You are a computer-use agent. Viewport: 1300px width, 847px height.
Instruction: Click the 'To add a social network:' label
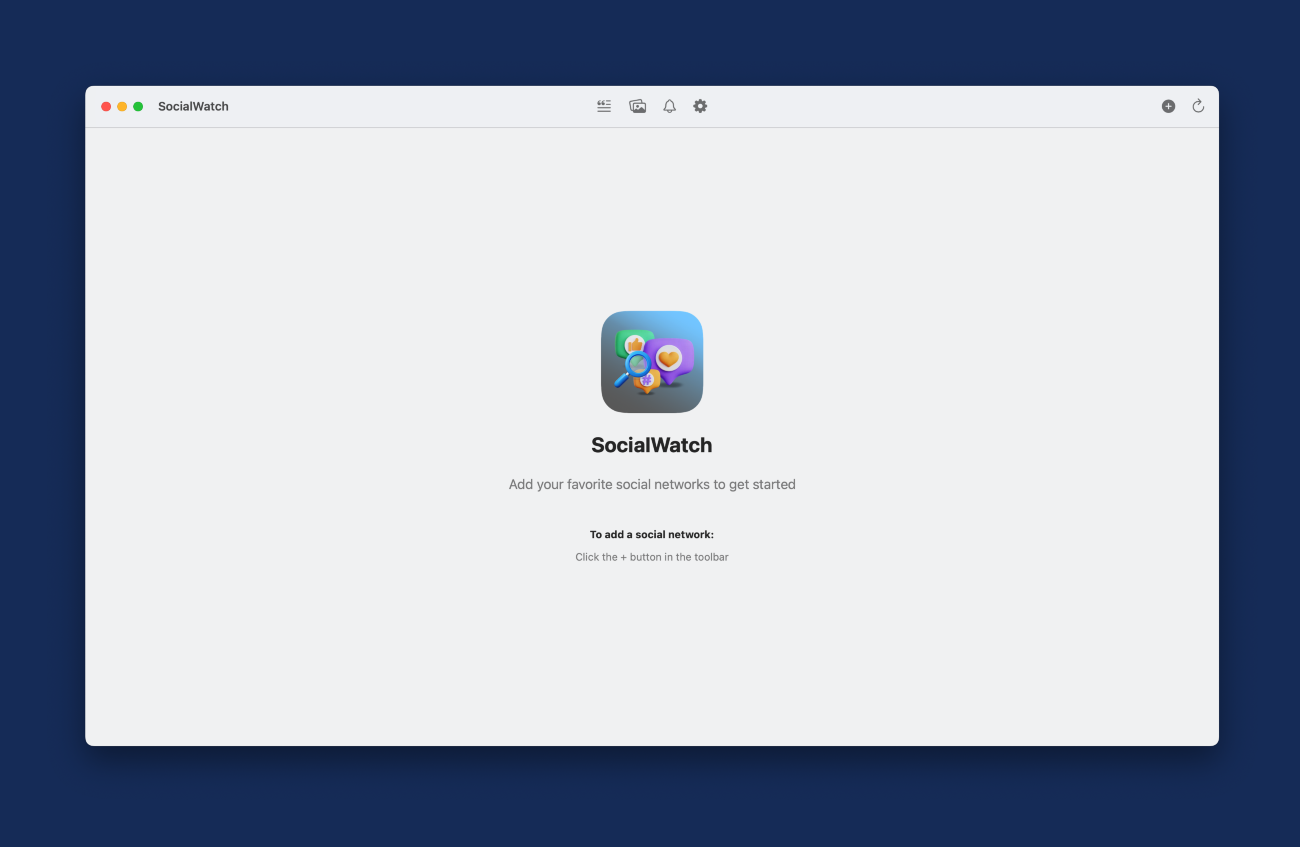(652, 535)
